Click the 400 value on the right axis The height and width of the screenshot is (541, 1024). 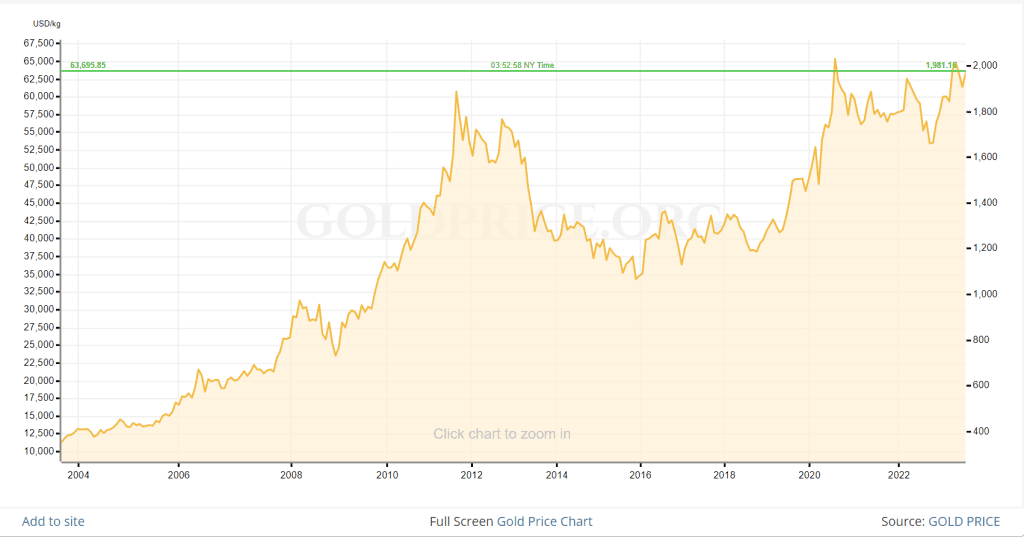click(984, 431)
